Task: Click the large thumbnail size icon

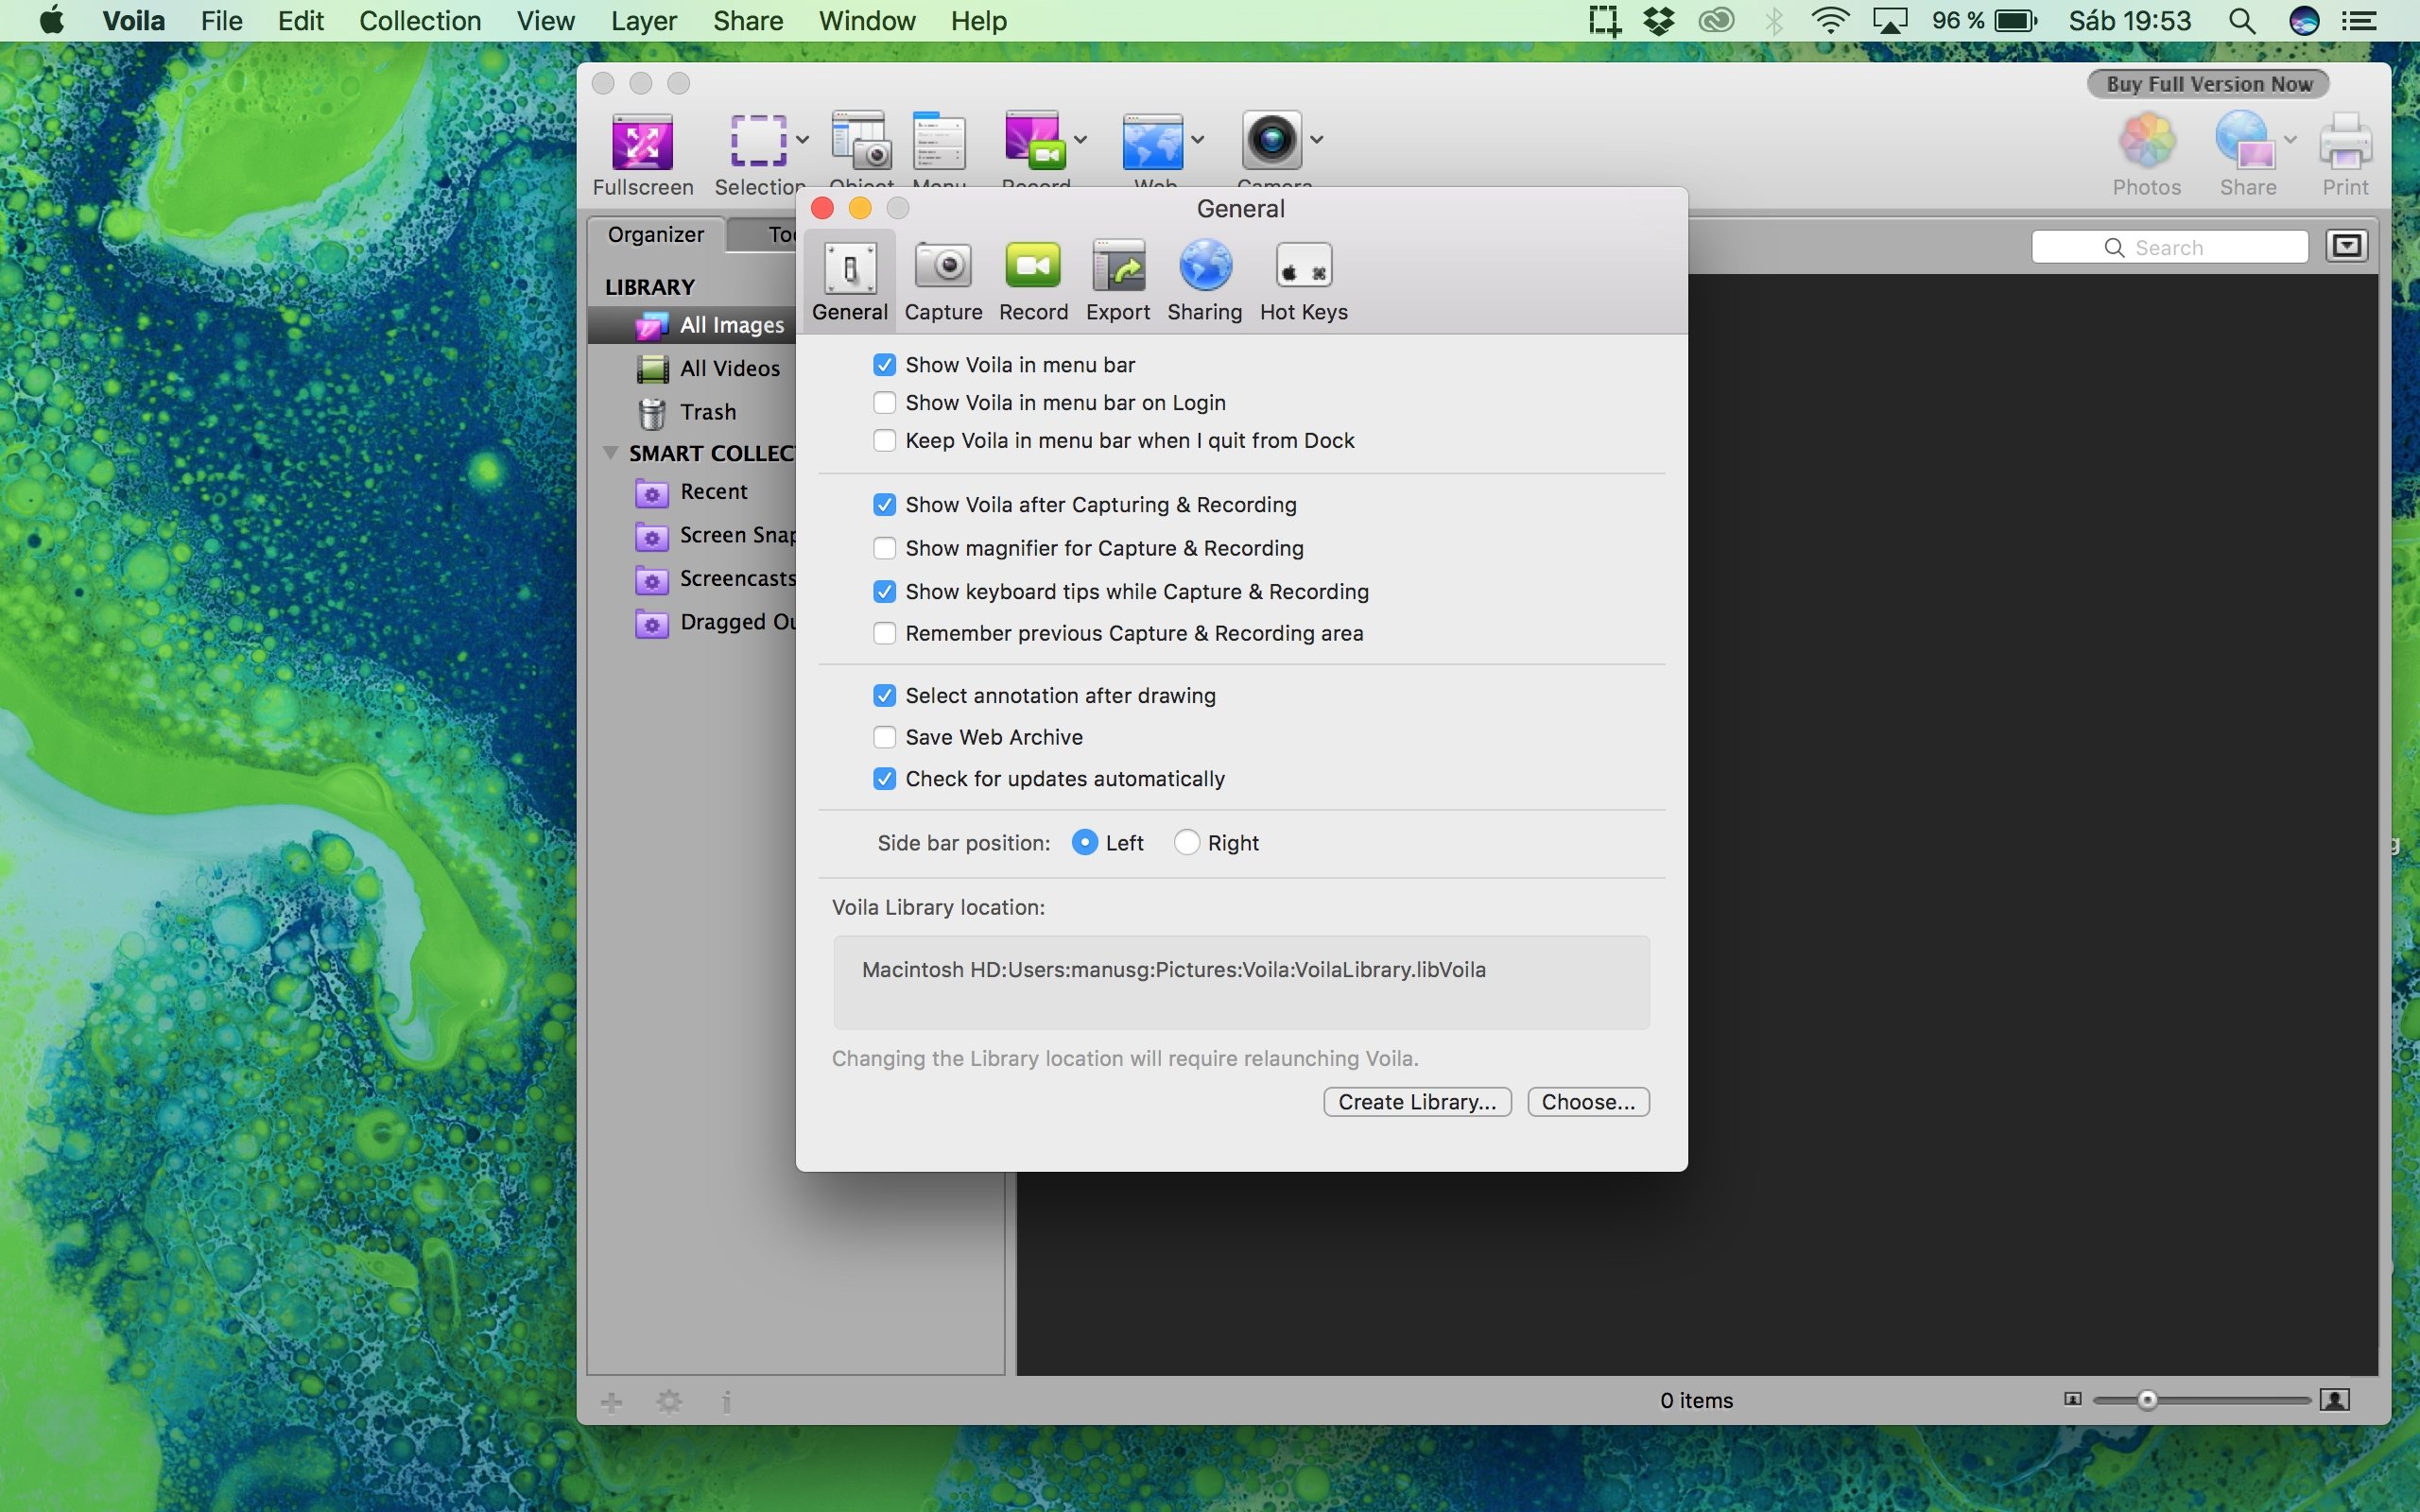Action: point(2335,1399)
